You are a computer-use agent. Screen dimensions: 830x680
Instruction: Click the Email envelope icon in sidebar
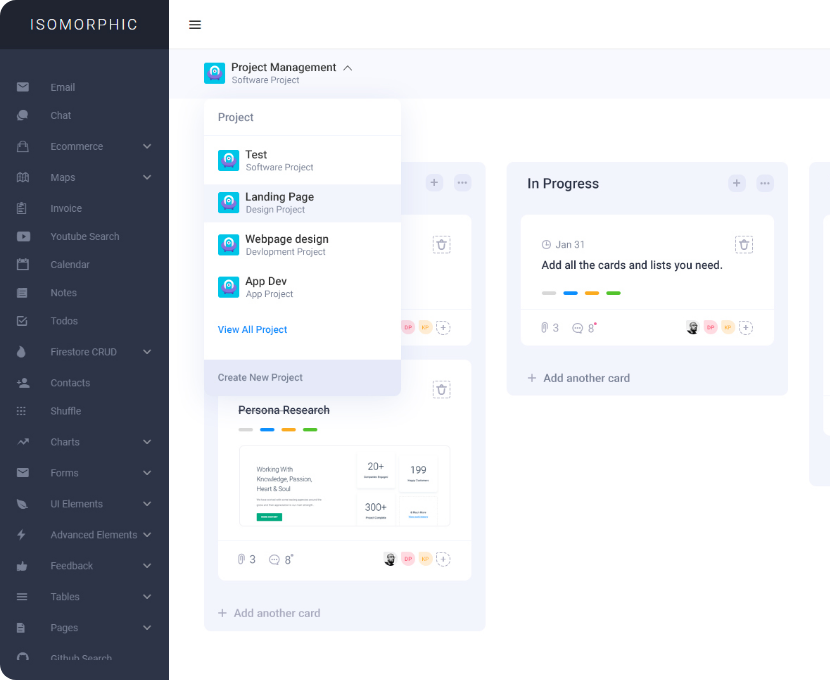pyautogui.click(x=23, y=87)
